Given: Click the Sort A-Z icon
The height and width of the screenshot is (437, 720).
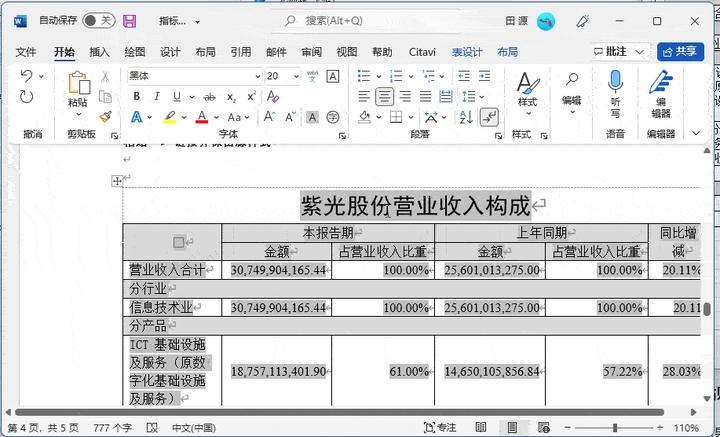Looking at the screenshot, I should 466,117.
